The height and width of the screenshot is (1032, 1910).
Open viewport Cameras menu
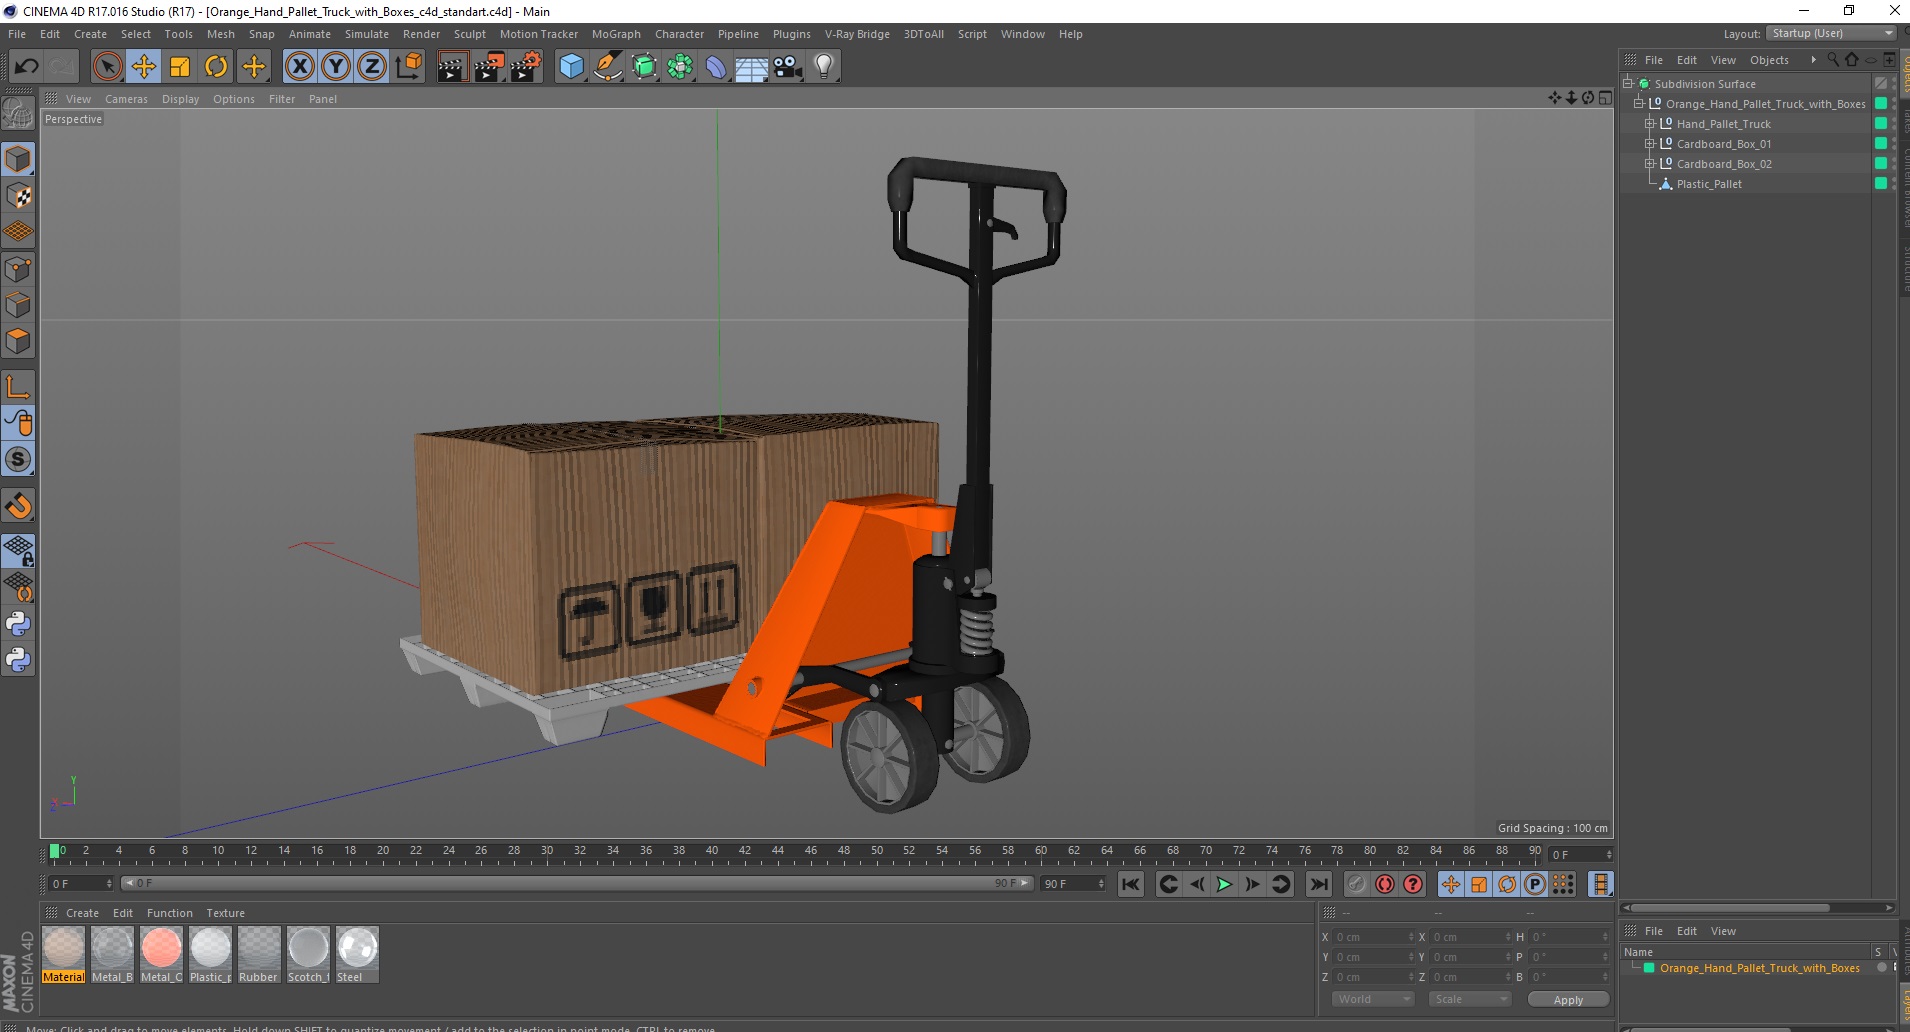(x=126, y=99)
